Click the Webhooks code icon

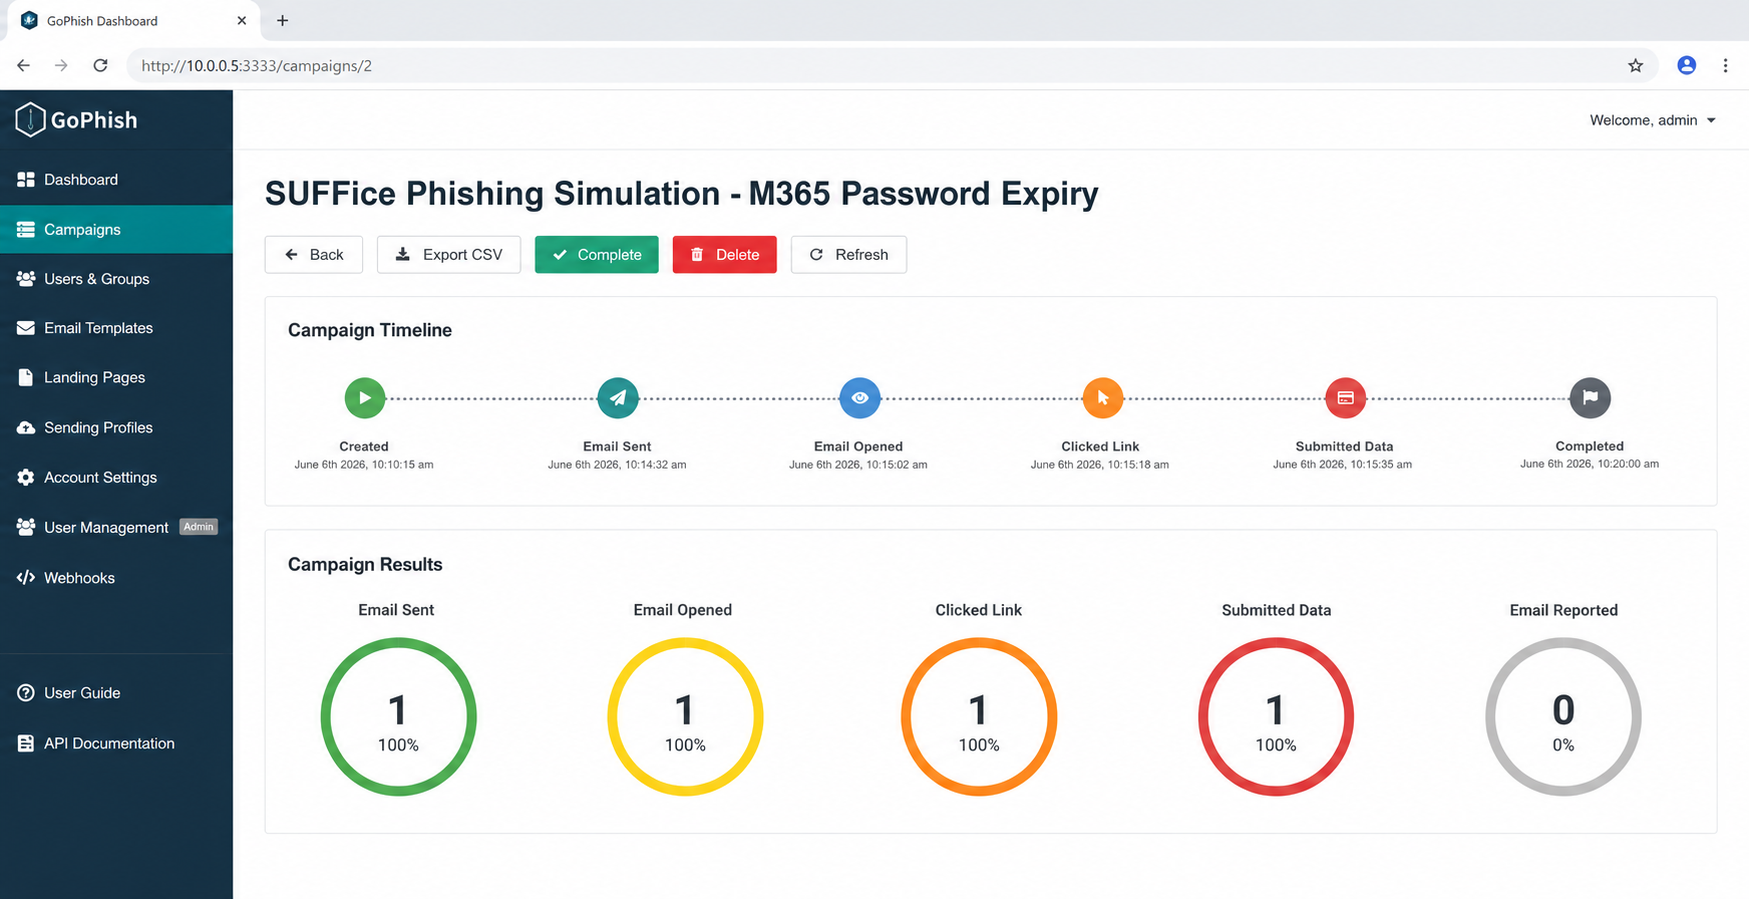click(26, 578)
